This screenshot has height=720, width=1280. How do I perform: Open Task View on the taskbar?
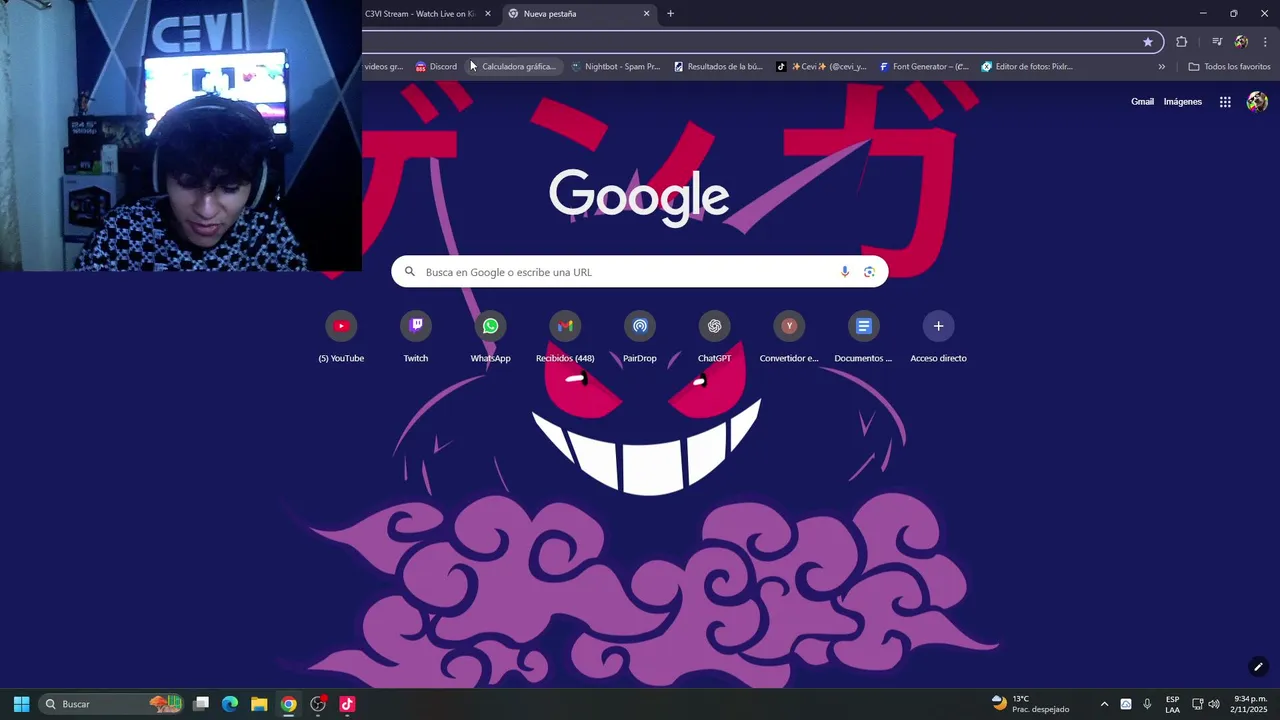click(x=201, y=704)
